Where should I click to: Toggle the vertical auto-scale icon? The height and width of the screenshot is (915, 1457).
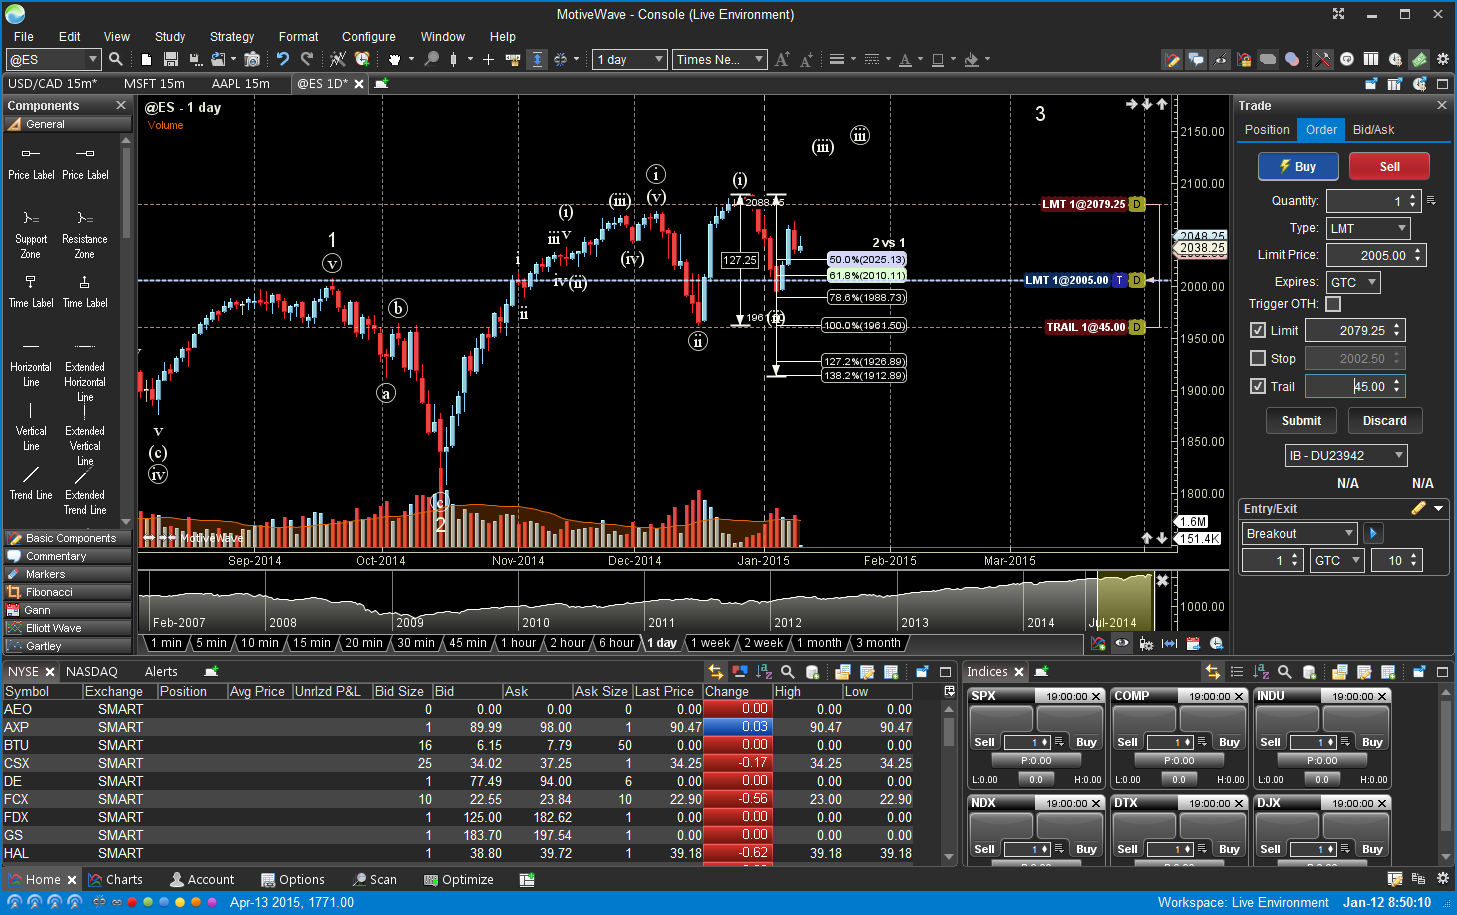point(537,59)
